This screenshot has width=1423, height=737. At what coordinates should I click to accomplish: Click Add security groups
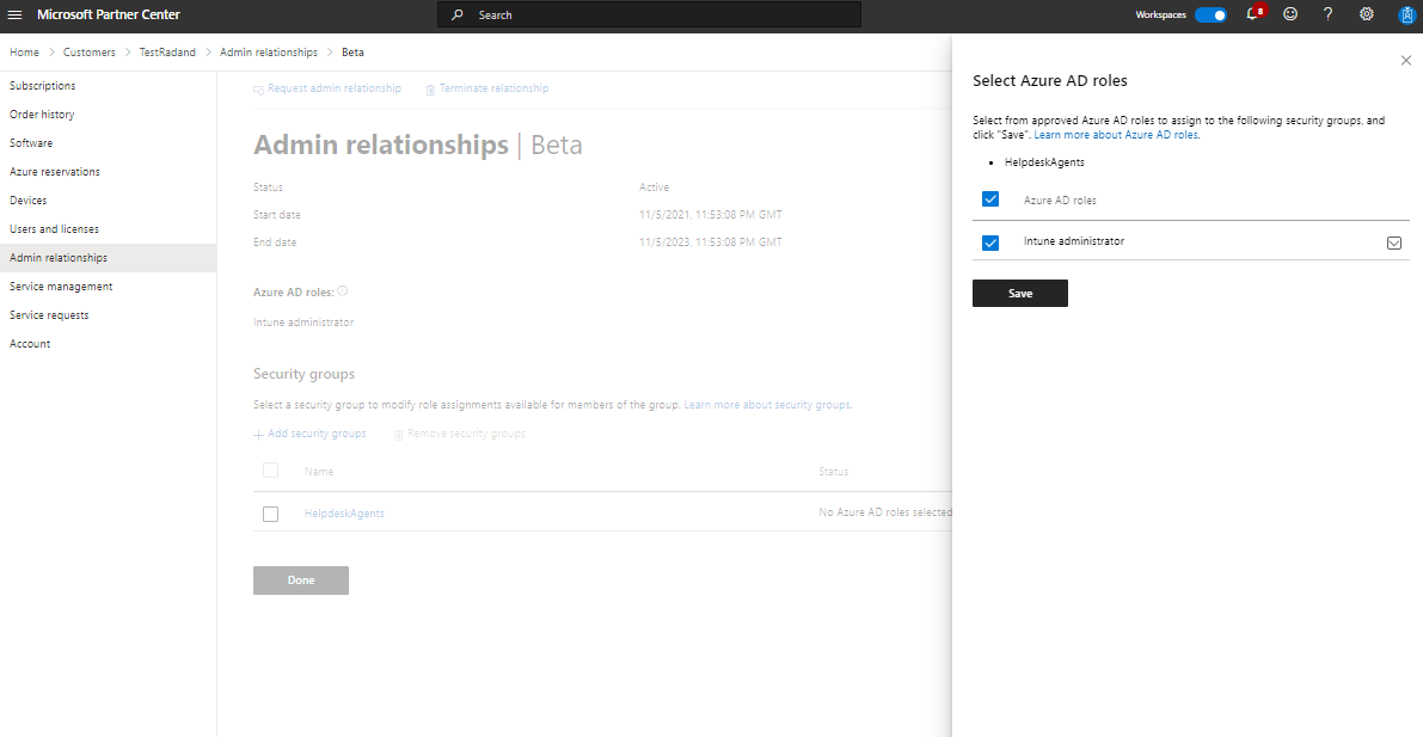310,434
